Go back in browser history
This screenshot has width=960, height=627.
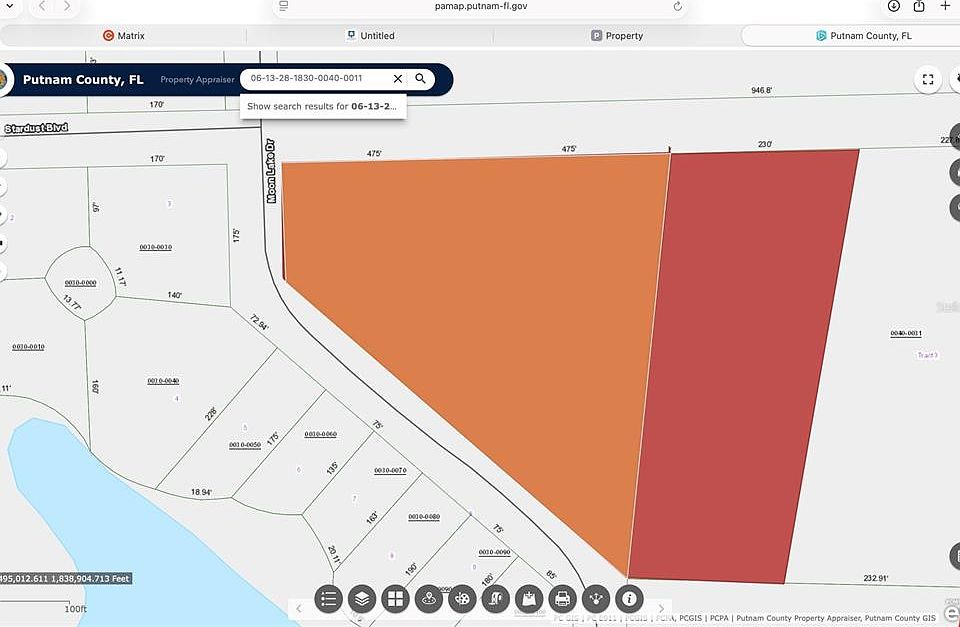coord(42,6)
